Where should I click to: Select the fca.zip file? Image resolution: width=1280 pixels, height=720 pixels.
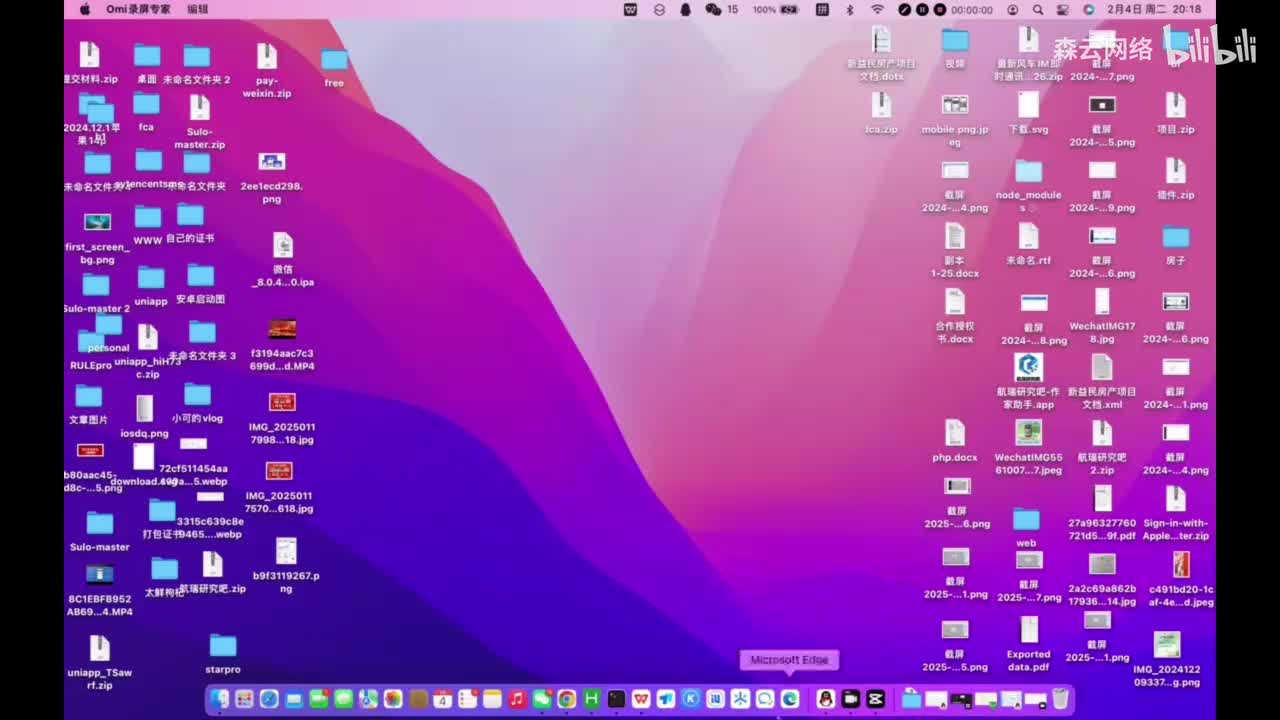click(x=881, y=113)
